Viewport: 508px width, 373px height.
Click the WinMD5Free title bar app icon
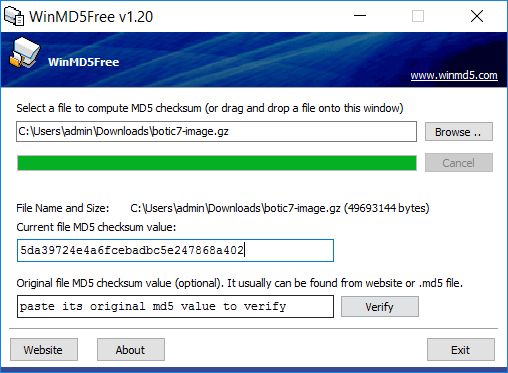[14, 16]
